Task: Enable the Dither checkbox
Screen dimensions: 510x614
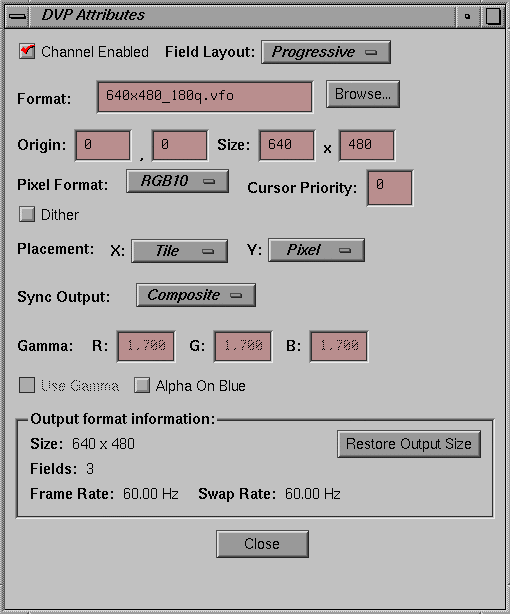Action: pyautogui.click(x=27, y=214)
